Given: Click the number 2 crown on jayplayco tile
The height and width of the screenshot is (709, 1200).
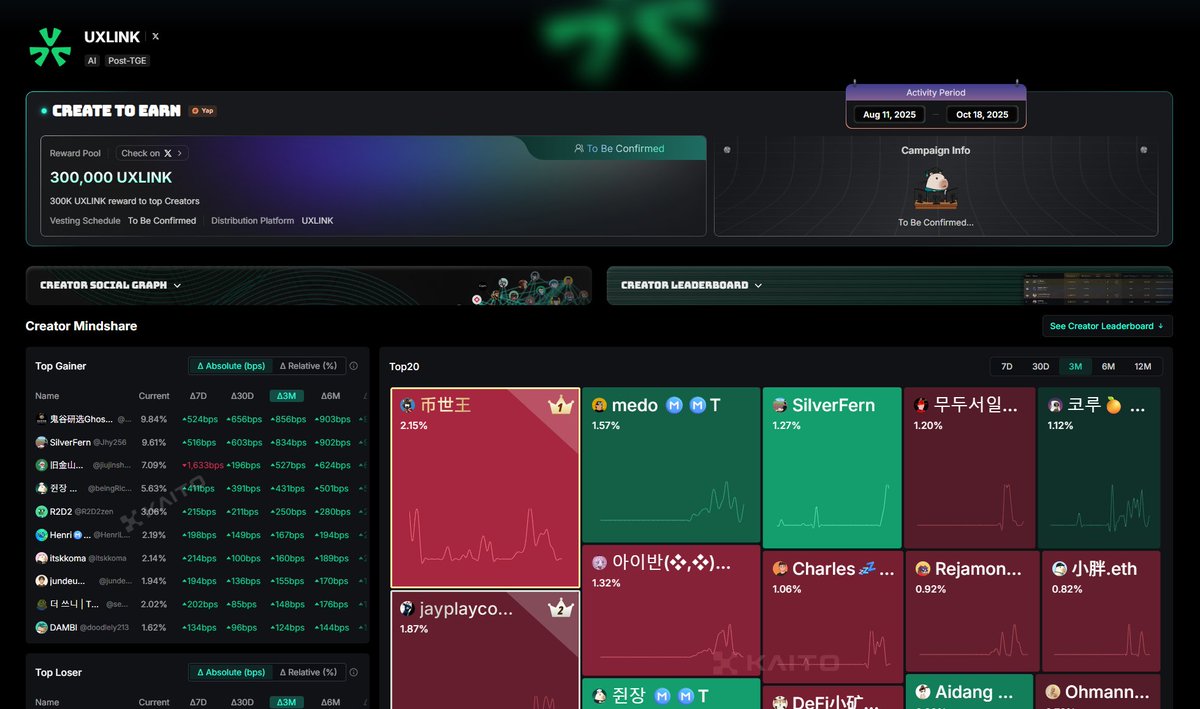Looking at the screenshot, I should pos(560,608).
